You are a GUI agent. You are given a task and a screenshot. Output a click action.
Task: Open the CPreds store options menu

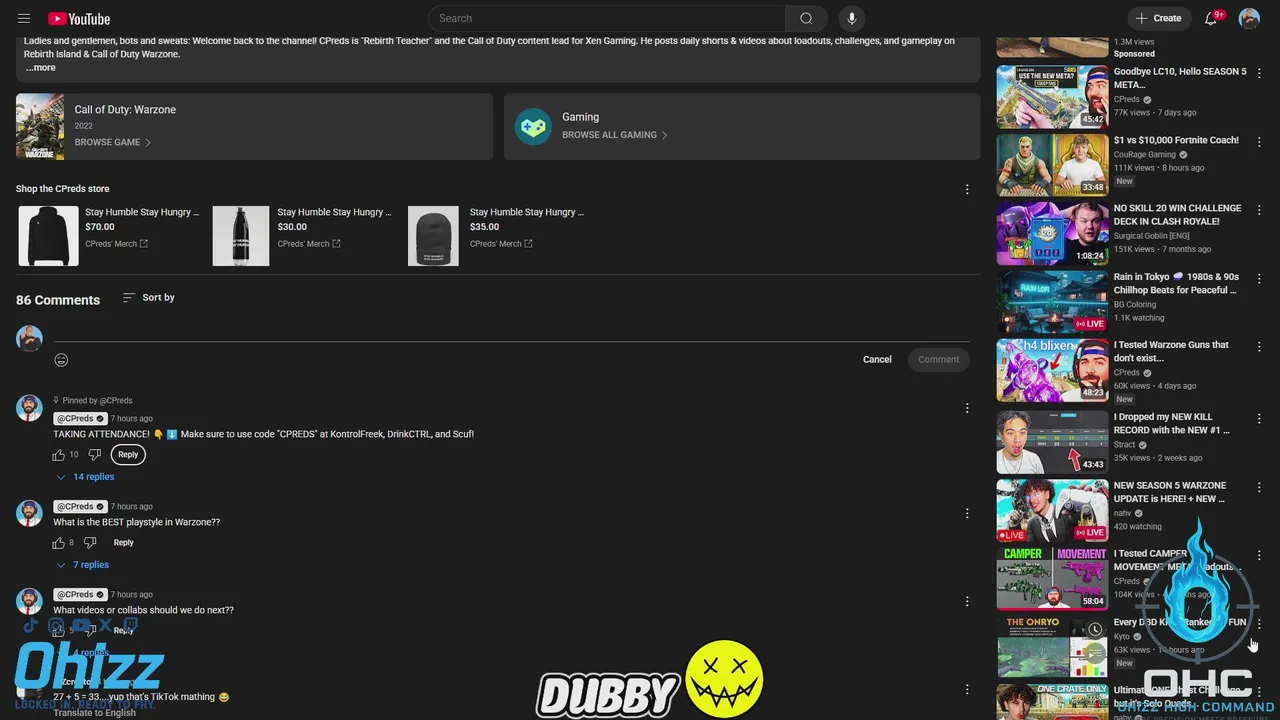(x=967, y=189)
